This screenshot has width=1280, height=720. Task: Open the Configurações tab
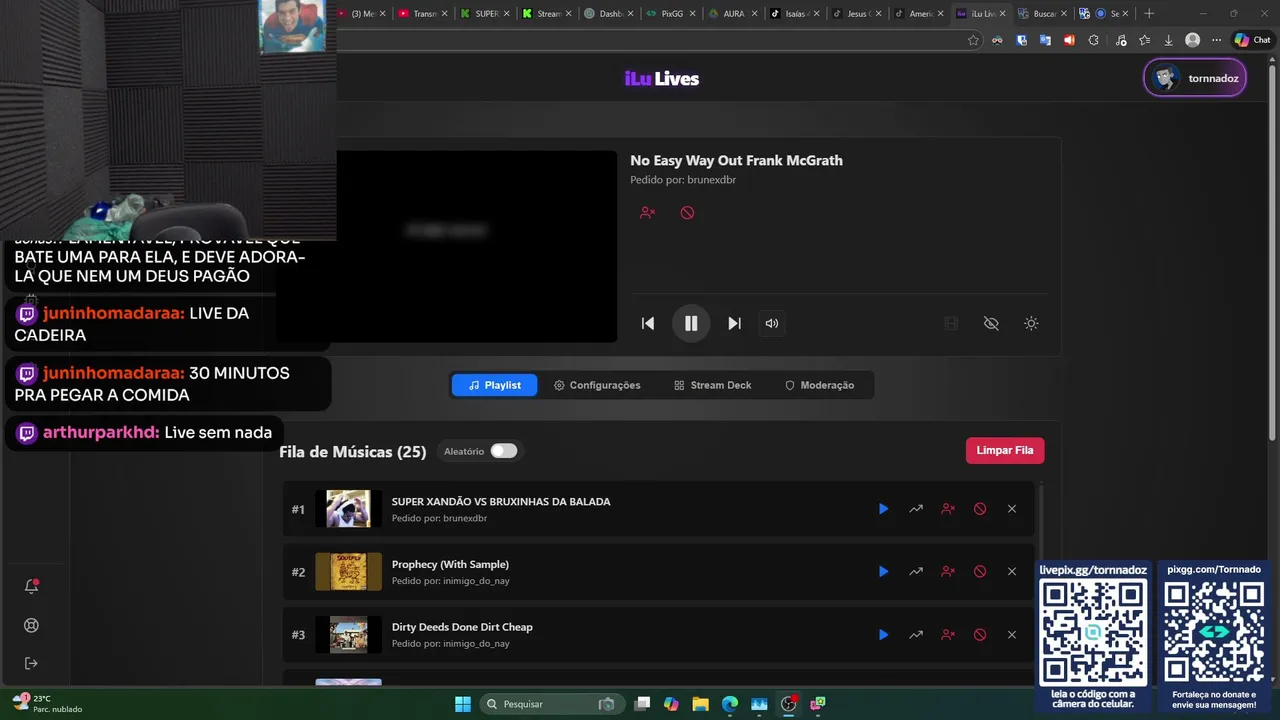tap(597, 385)
